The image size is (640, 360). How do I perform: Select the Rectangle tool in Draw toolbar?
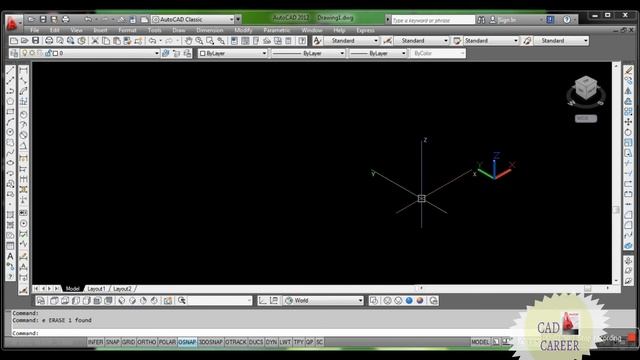10,111
